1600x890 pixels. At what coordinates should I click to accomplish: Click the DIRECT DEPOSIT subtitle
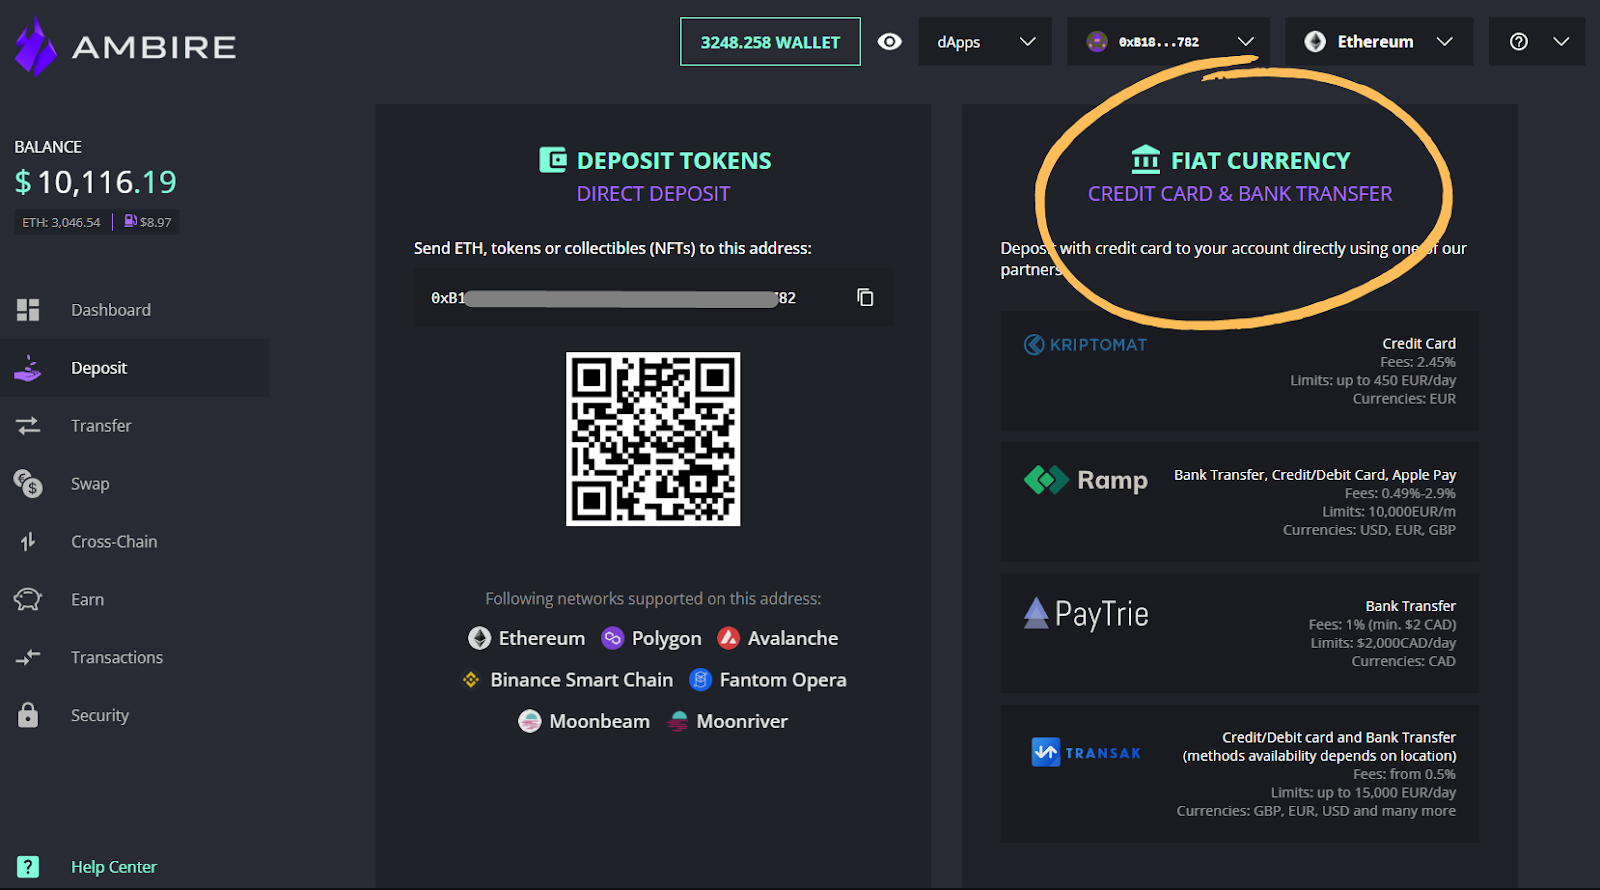click(x=653, y=194)
